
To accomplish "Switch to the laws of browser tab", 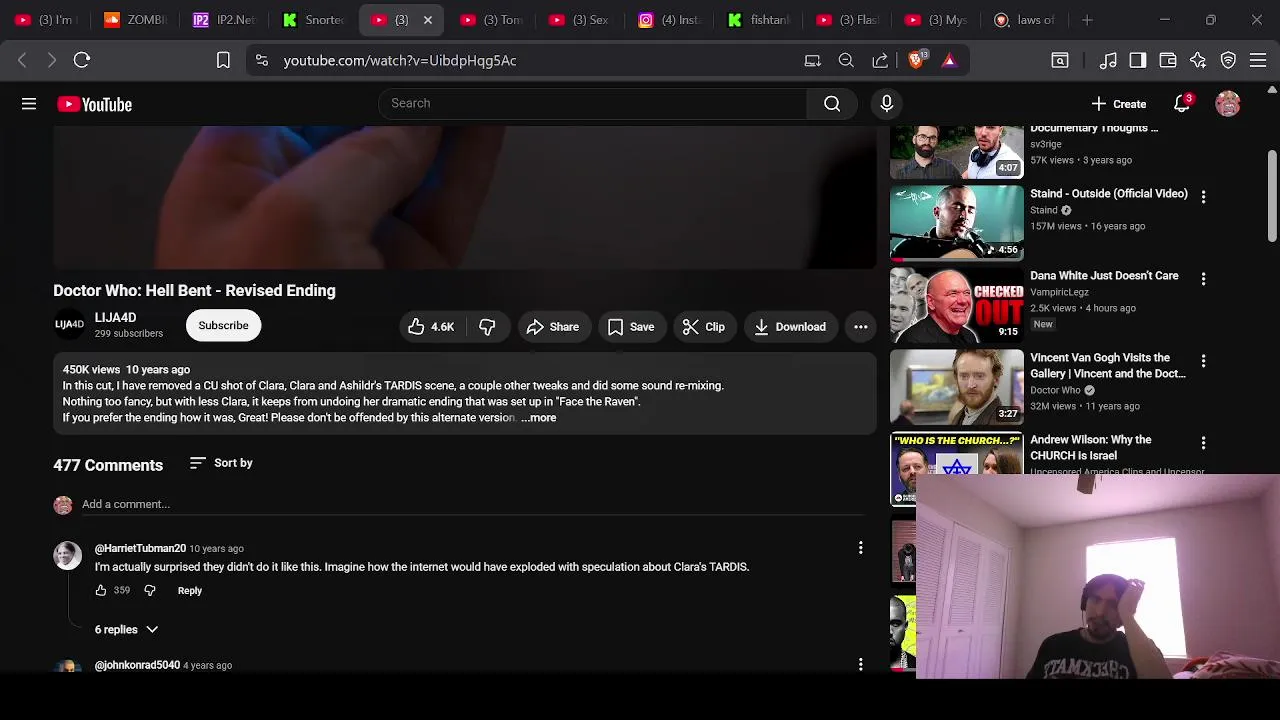I will 1025,19.
